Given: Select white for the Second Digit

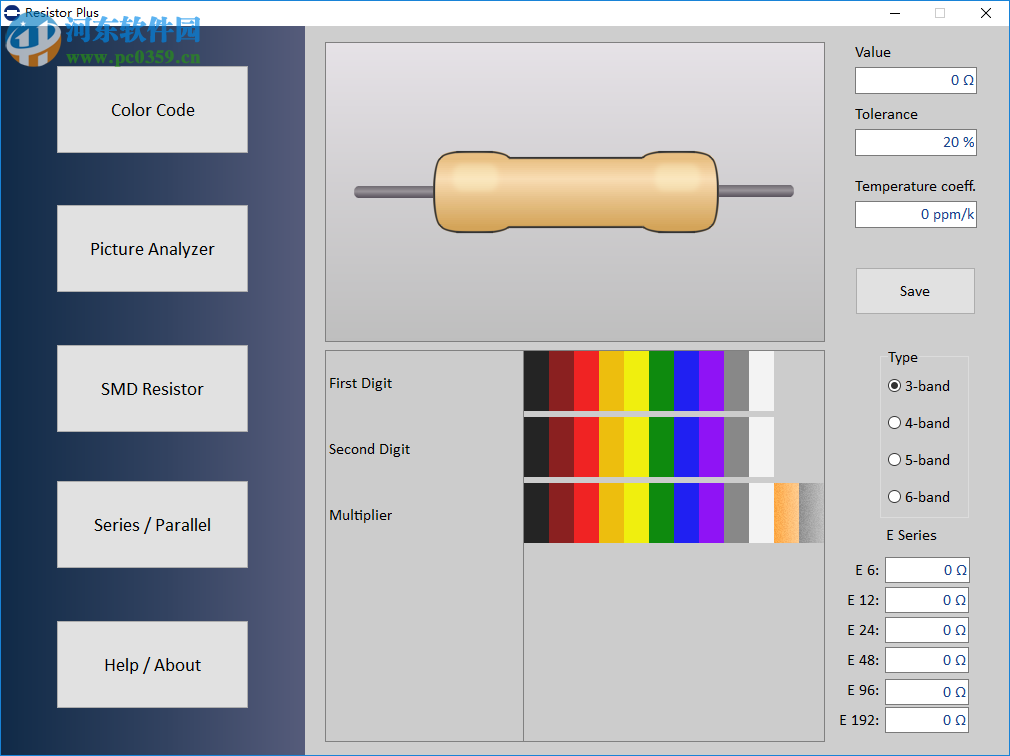Looking at the screenshot, I should click(x=760, y=449).
